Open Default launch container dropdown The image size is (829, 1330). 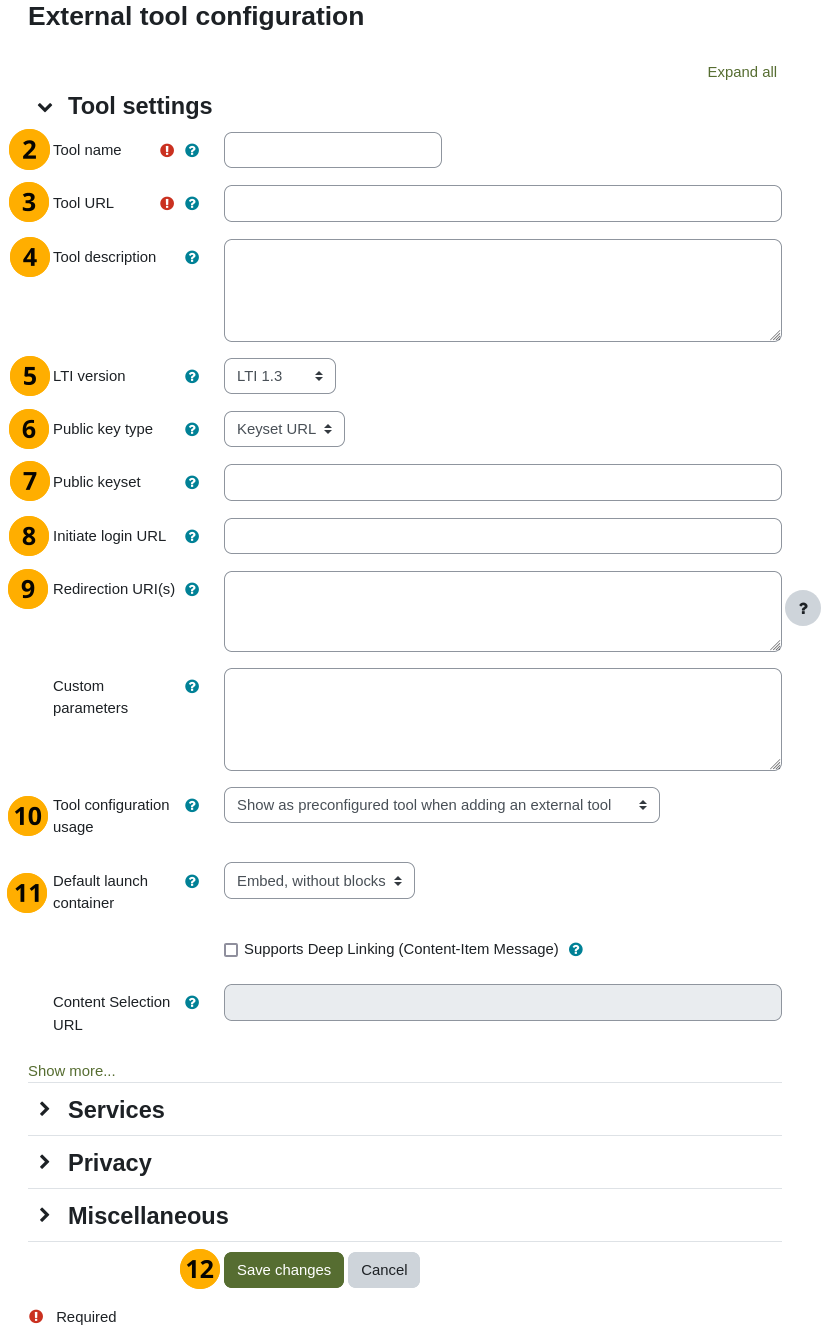click(319, 881)
